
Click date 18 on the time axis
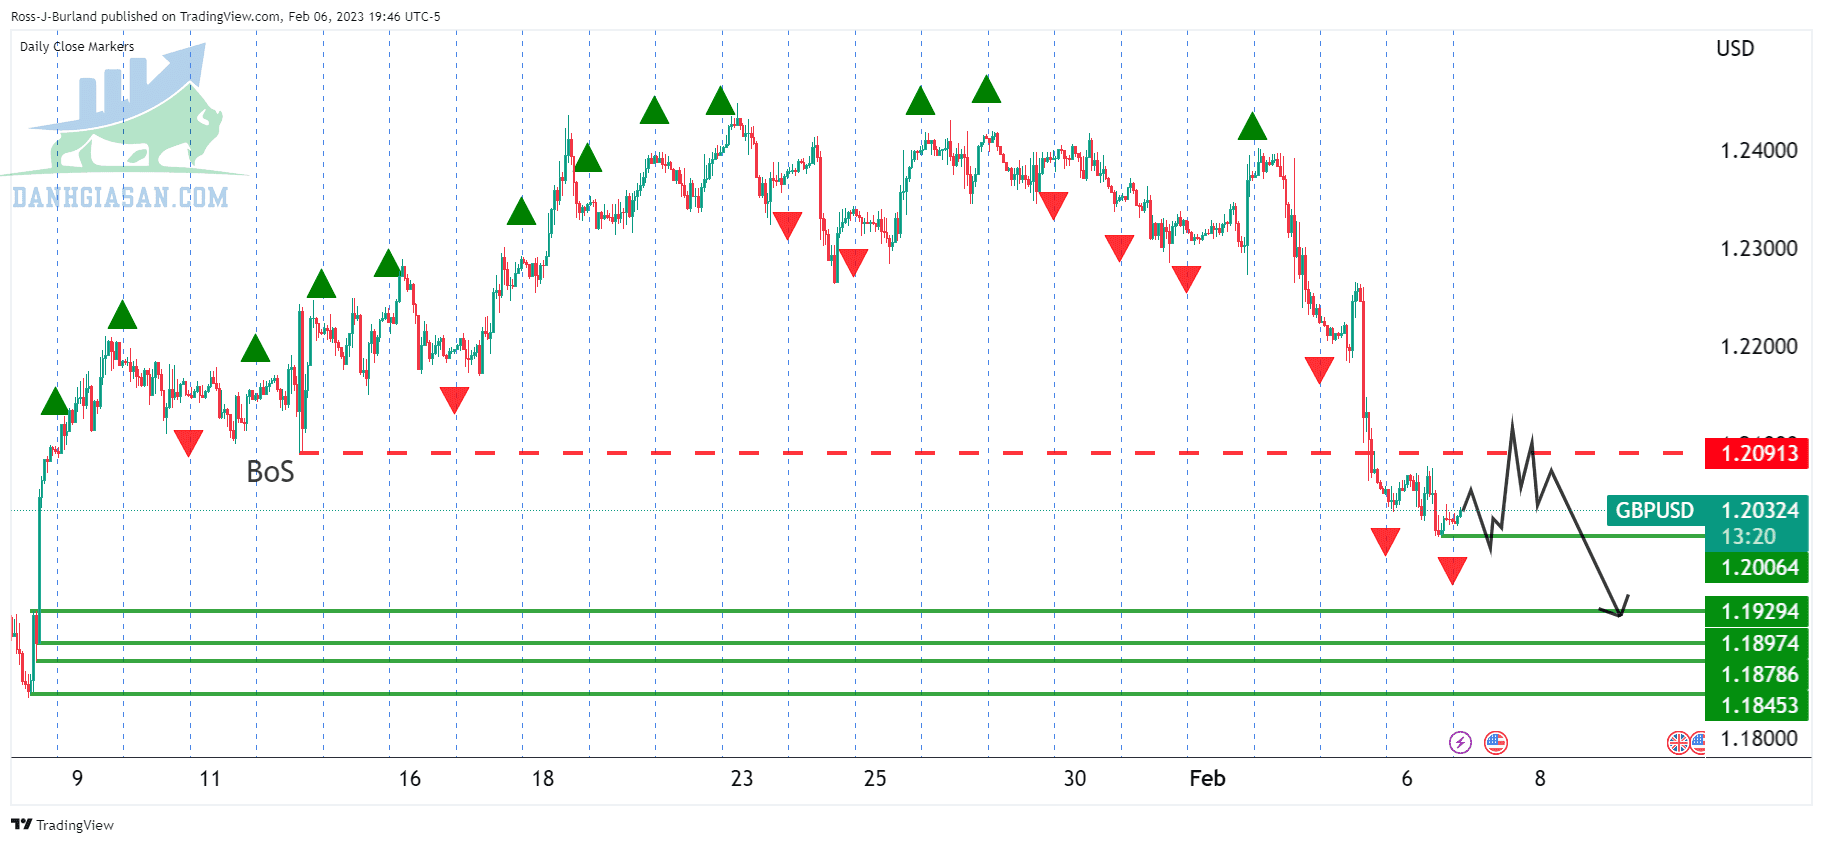pos(542,779)
